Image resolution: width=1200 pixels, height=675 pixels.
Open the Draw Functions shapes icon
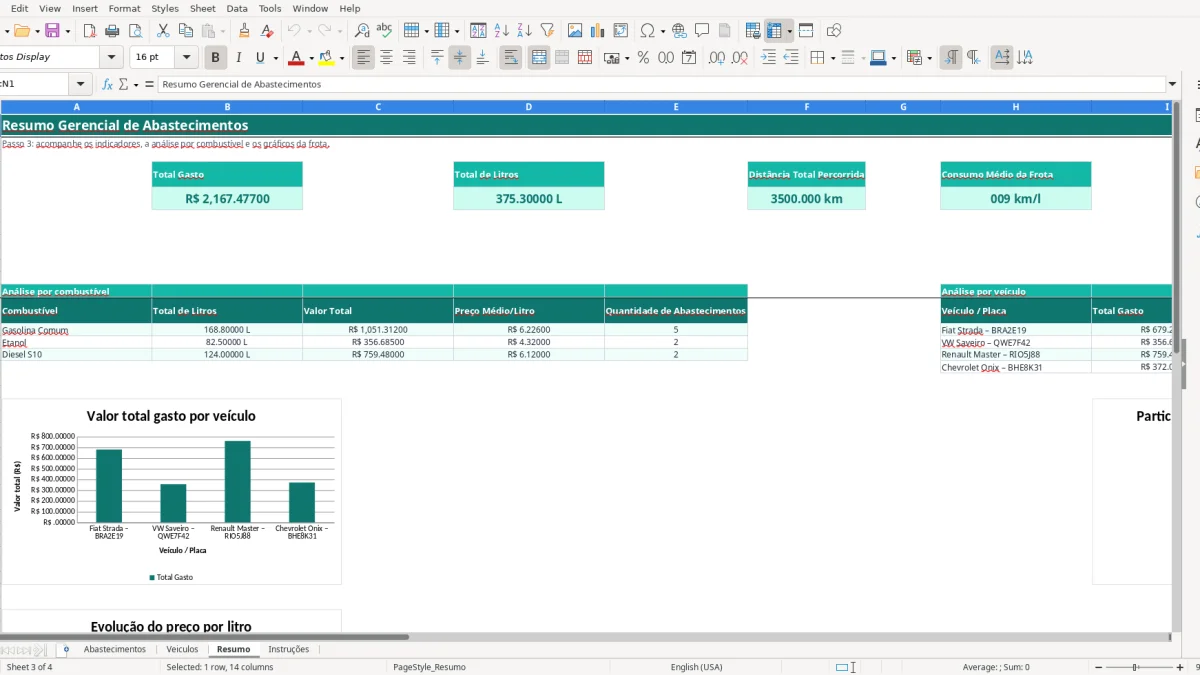834,31
